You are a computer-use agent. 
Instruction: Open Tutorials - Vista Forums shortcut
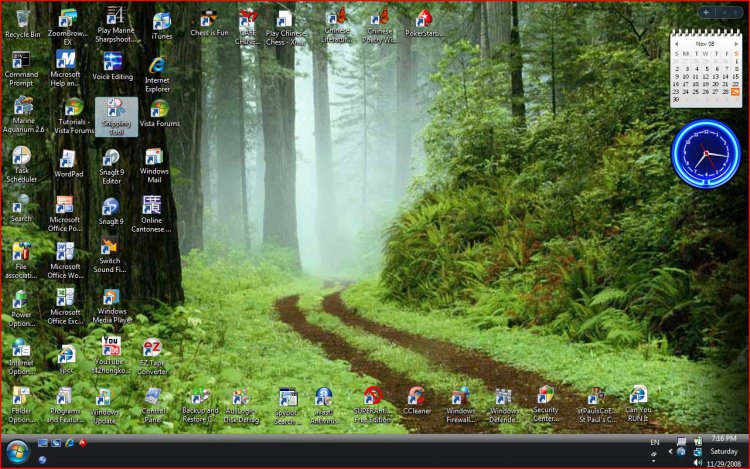[x=73, y=116]
